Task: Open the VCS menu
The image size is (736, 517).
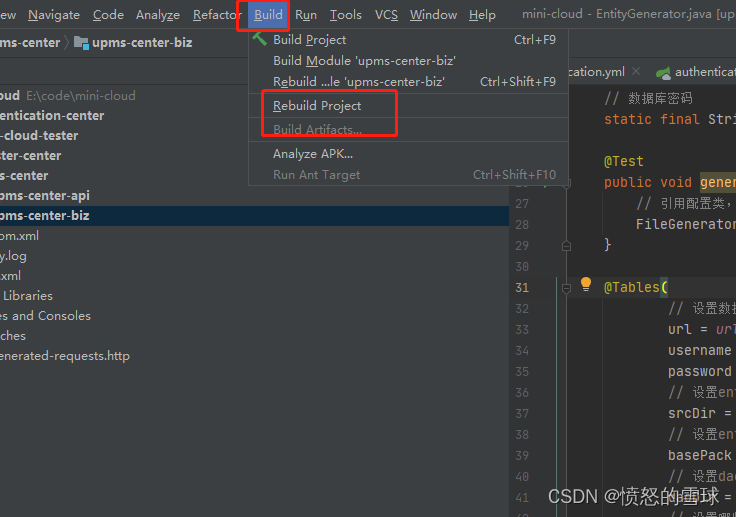Action: pyautogui.click(x=386, y=14)
